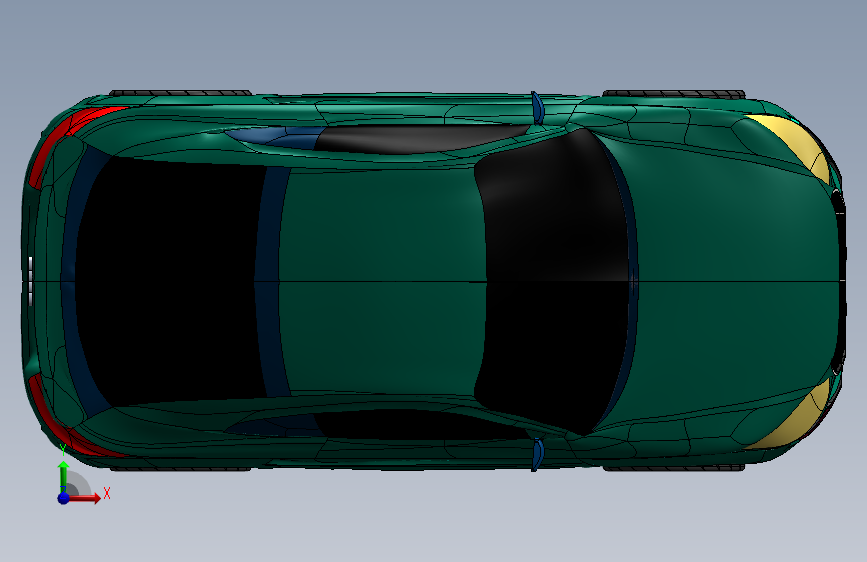Select the blue Z axis ball of the triad
The image size is (867, 562).
point(64,498)
